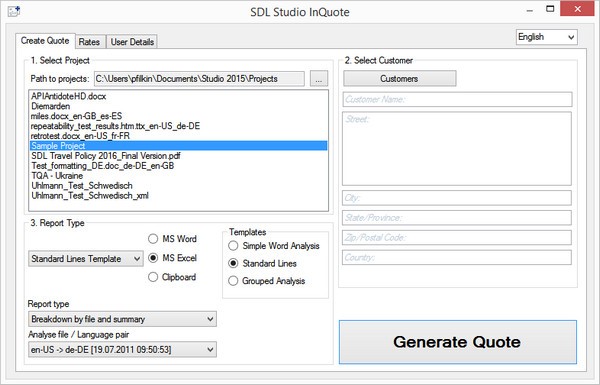The height and width of the screenshot is (385, 600).
Task: Click the Generate Quote button
Action: 458,342
